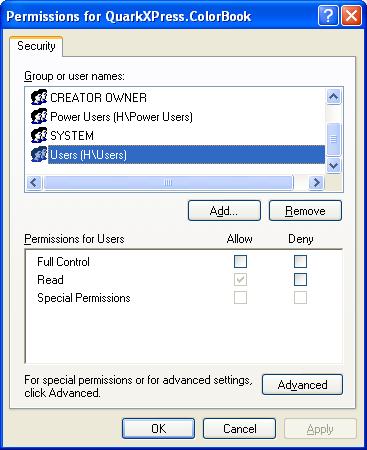This screenshot has width=367, height=450.
Task: Click the horizontal scroll left arrow
Action: click(34, 182)
